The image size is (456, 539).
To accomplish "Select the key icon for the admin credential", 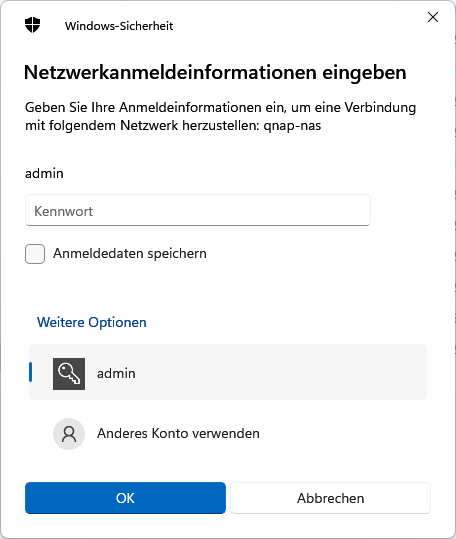I will tap(69, 374).
